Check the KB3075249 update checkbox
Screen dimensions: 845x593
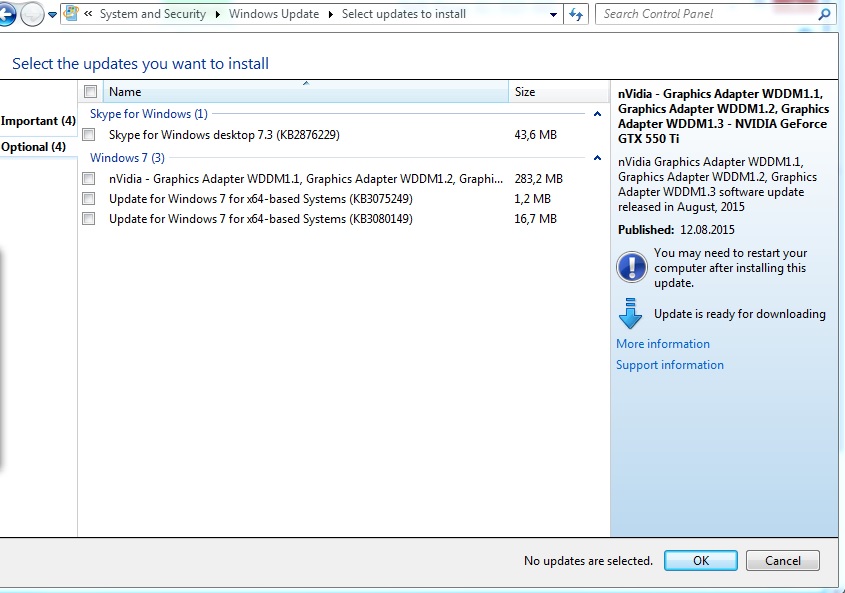89,198
